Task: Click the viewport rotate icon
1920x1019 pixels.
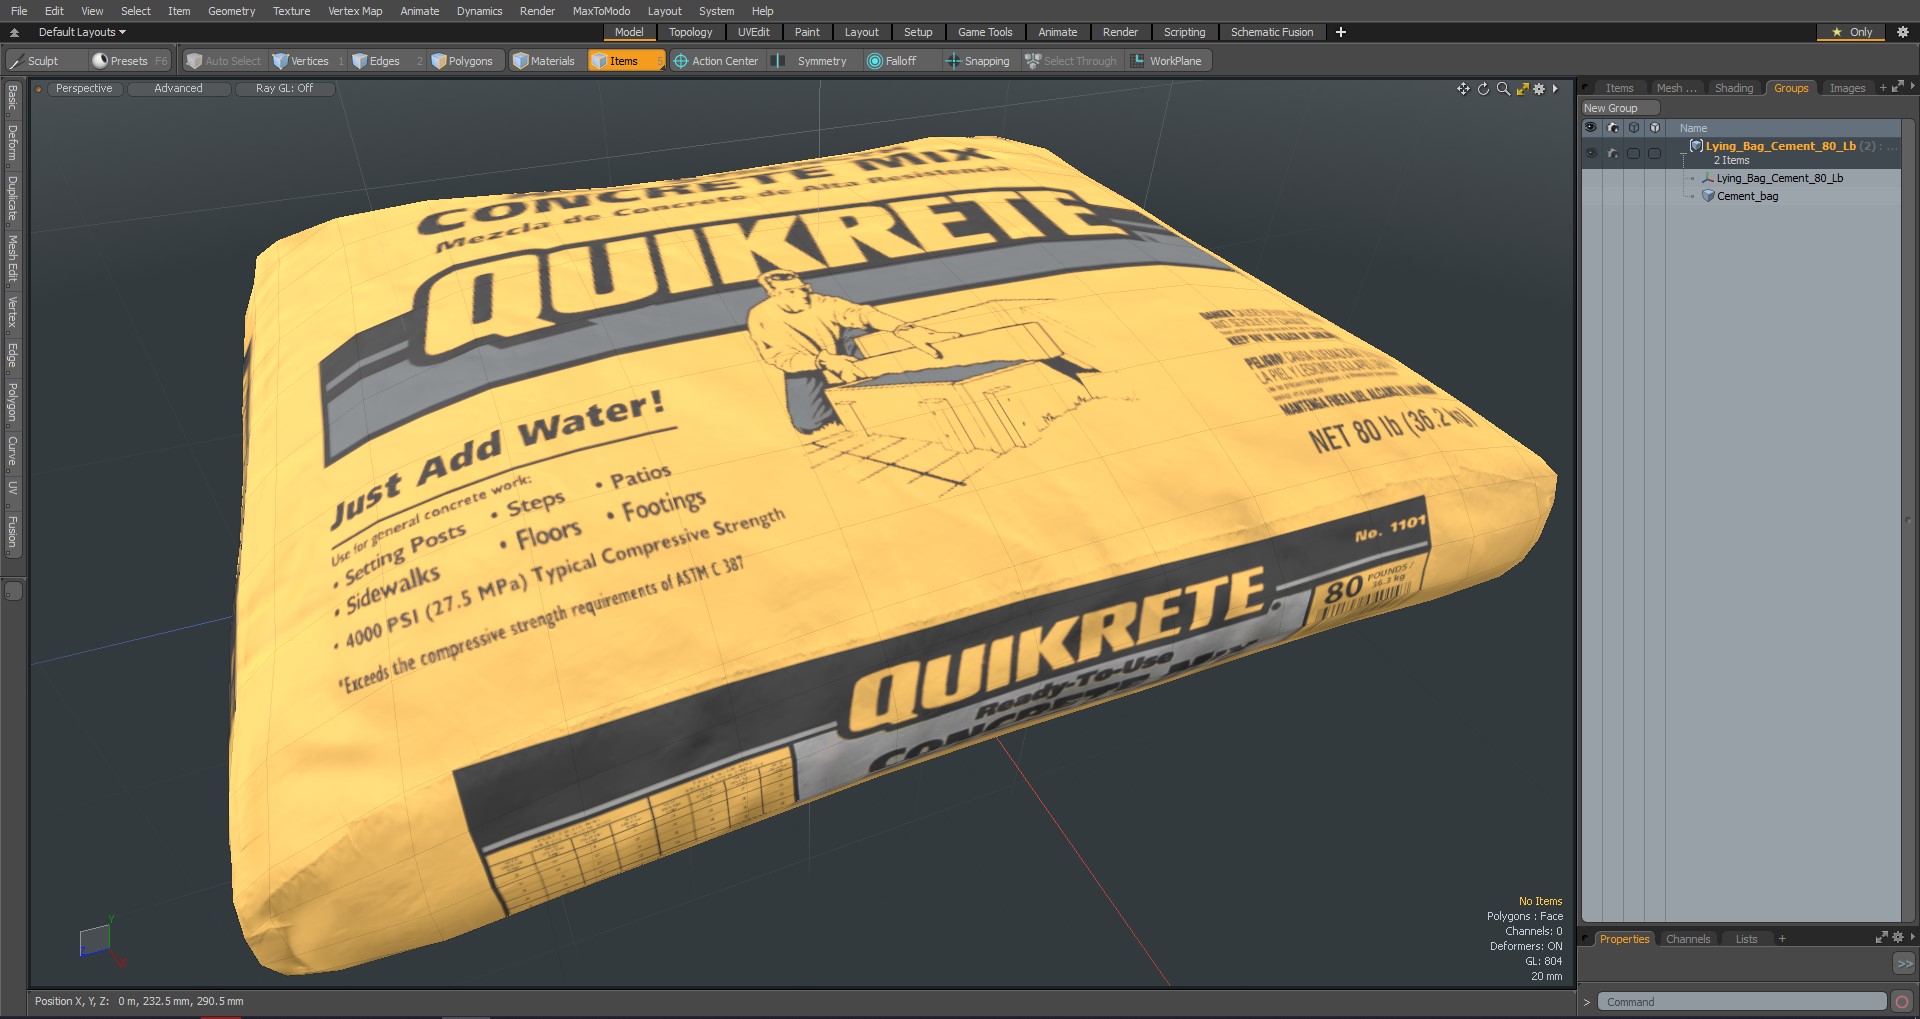Action: pyautogui.click(x=1483, y=89)
